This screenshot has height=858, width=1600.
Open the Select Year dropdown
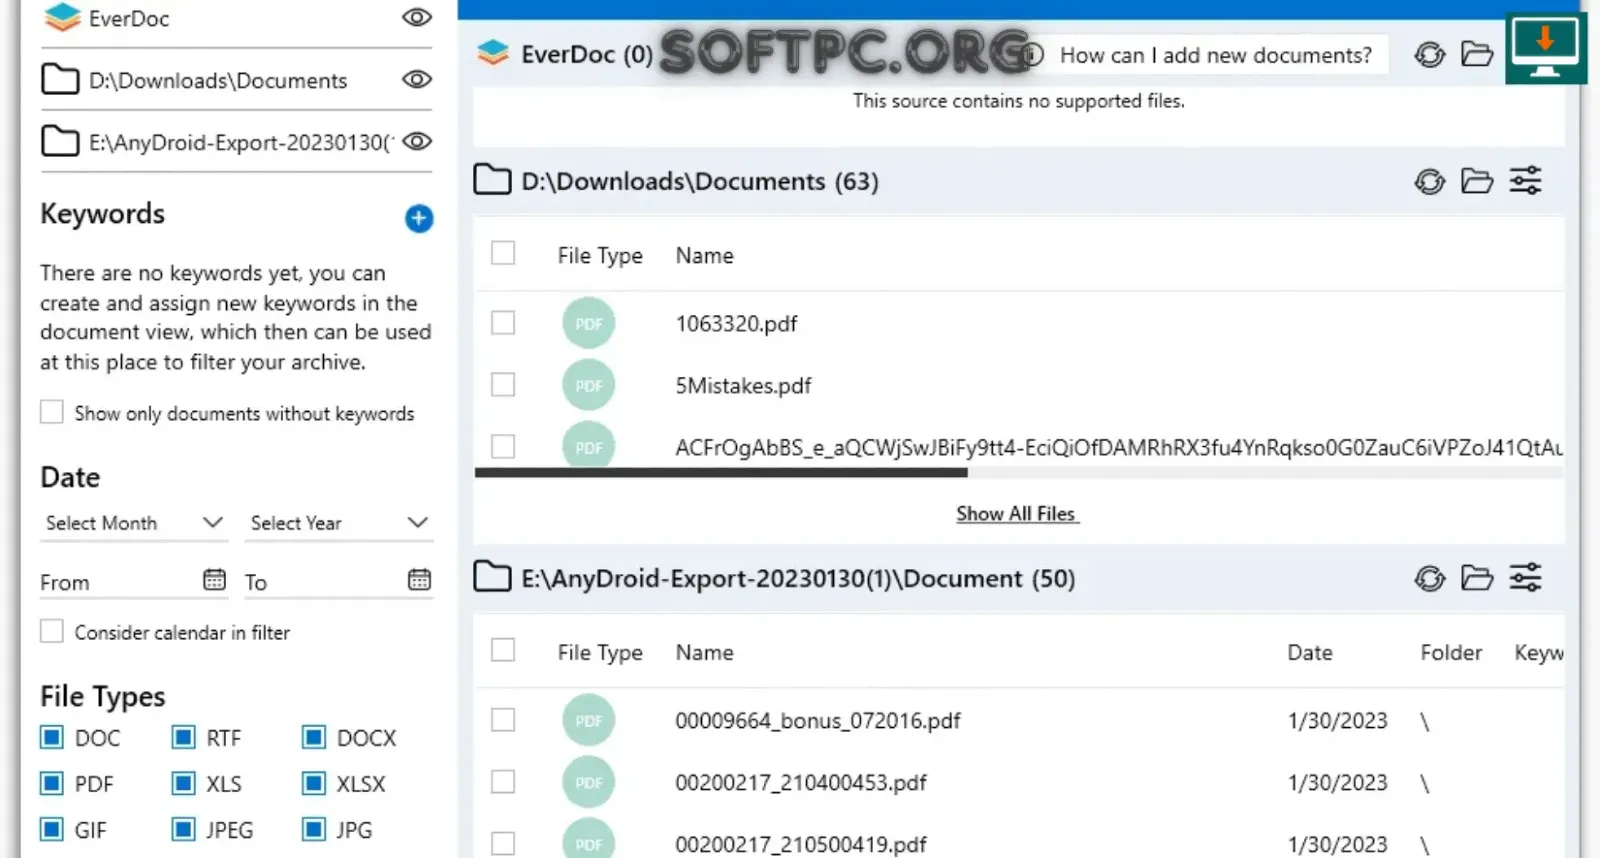tap(338, 523)
